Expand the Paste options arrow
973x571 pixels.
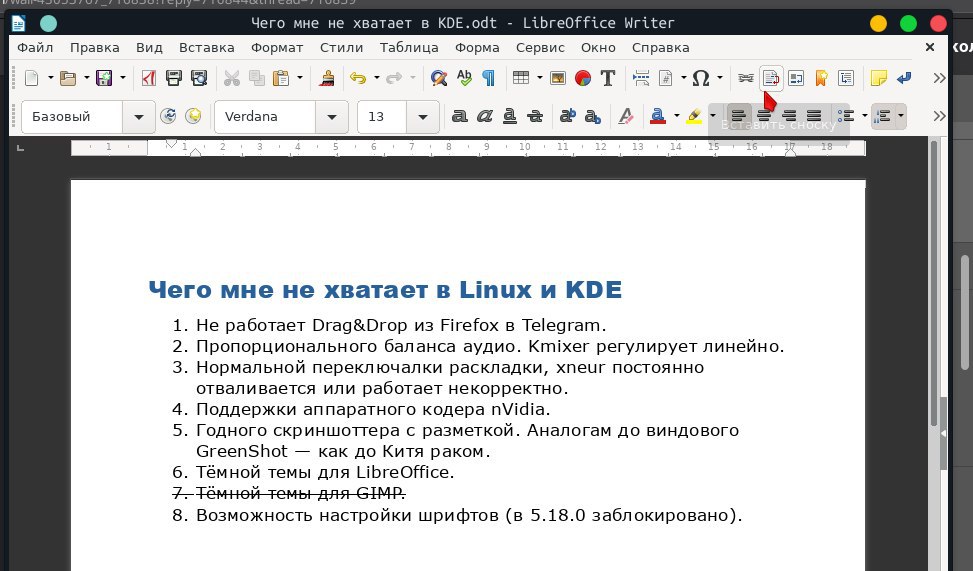click(300, 78)
